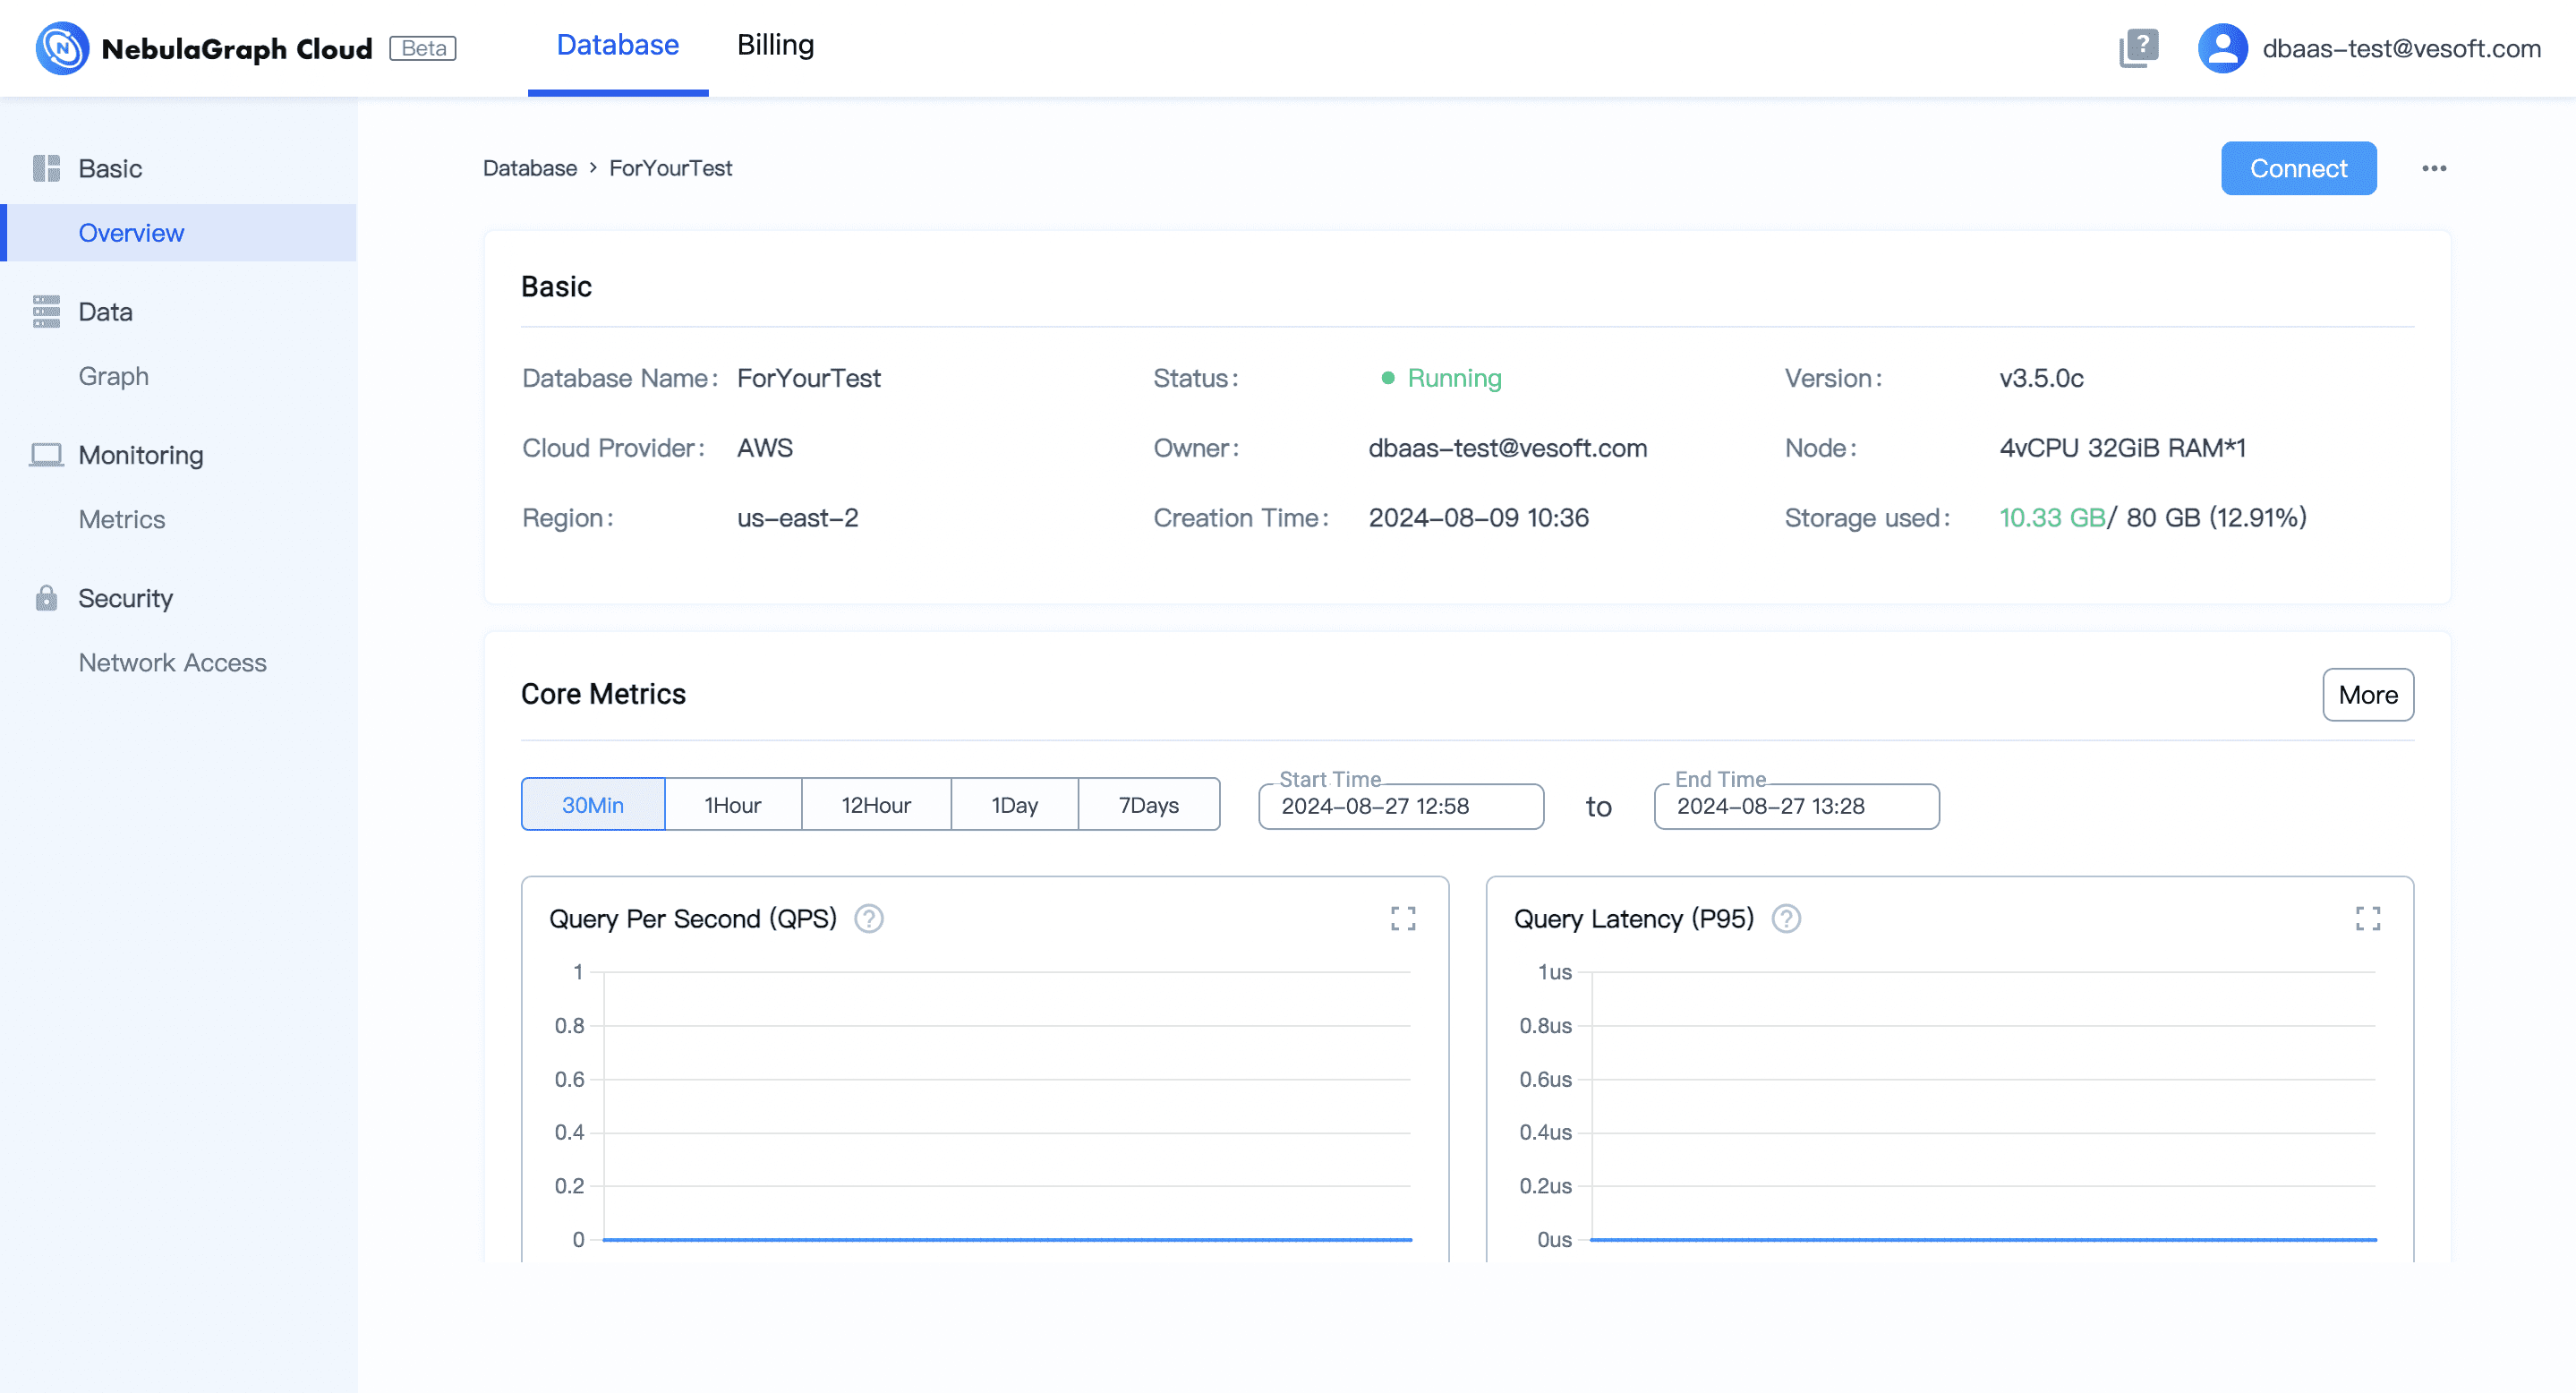Image resolution: width=2576 pixels, height=1393 pixels.
Task: Click the More button in Core Metrics
Action: coord(2367,695)
